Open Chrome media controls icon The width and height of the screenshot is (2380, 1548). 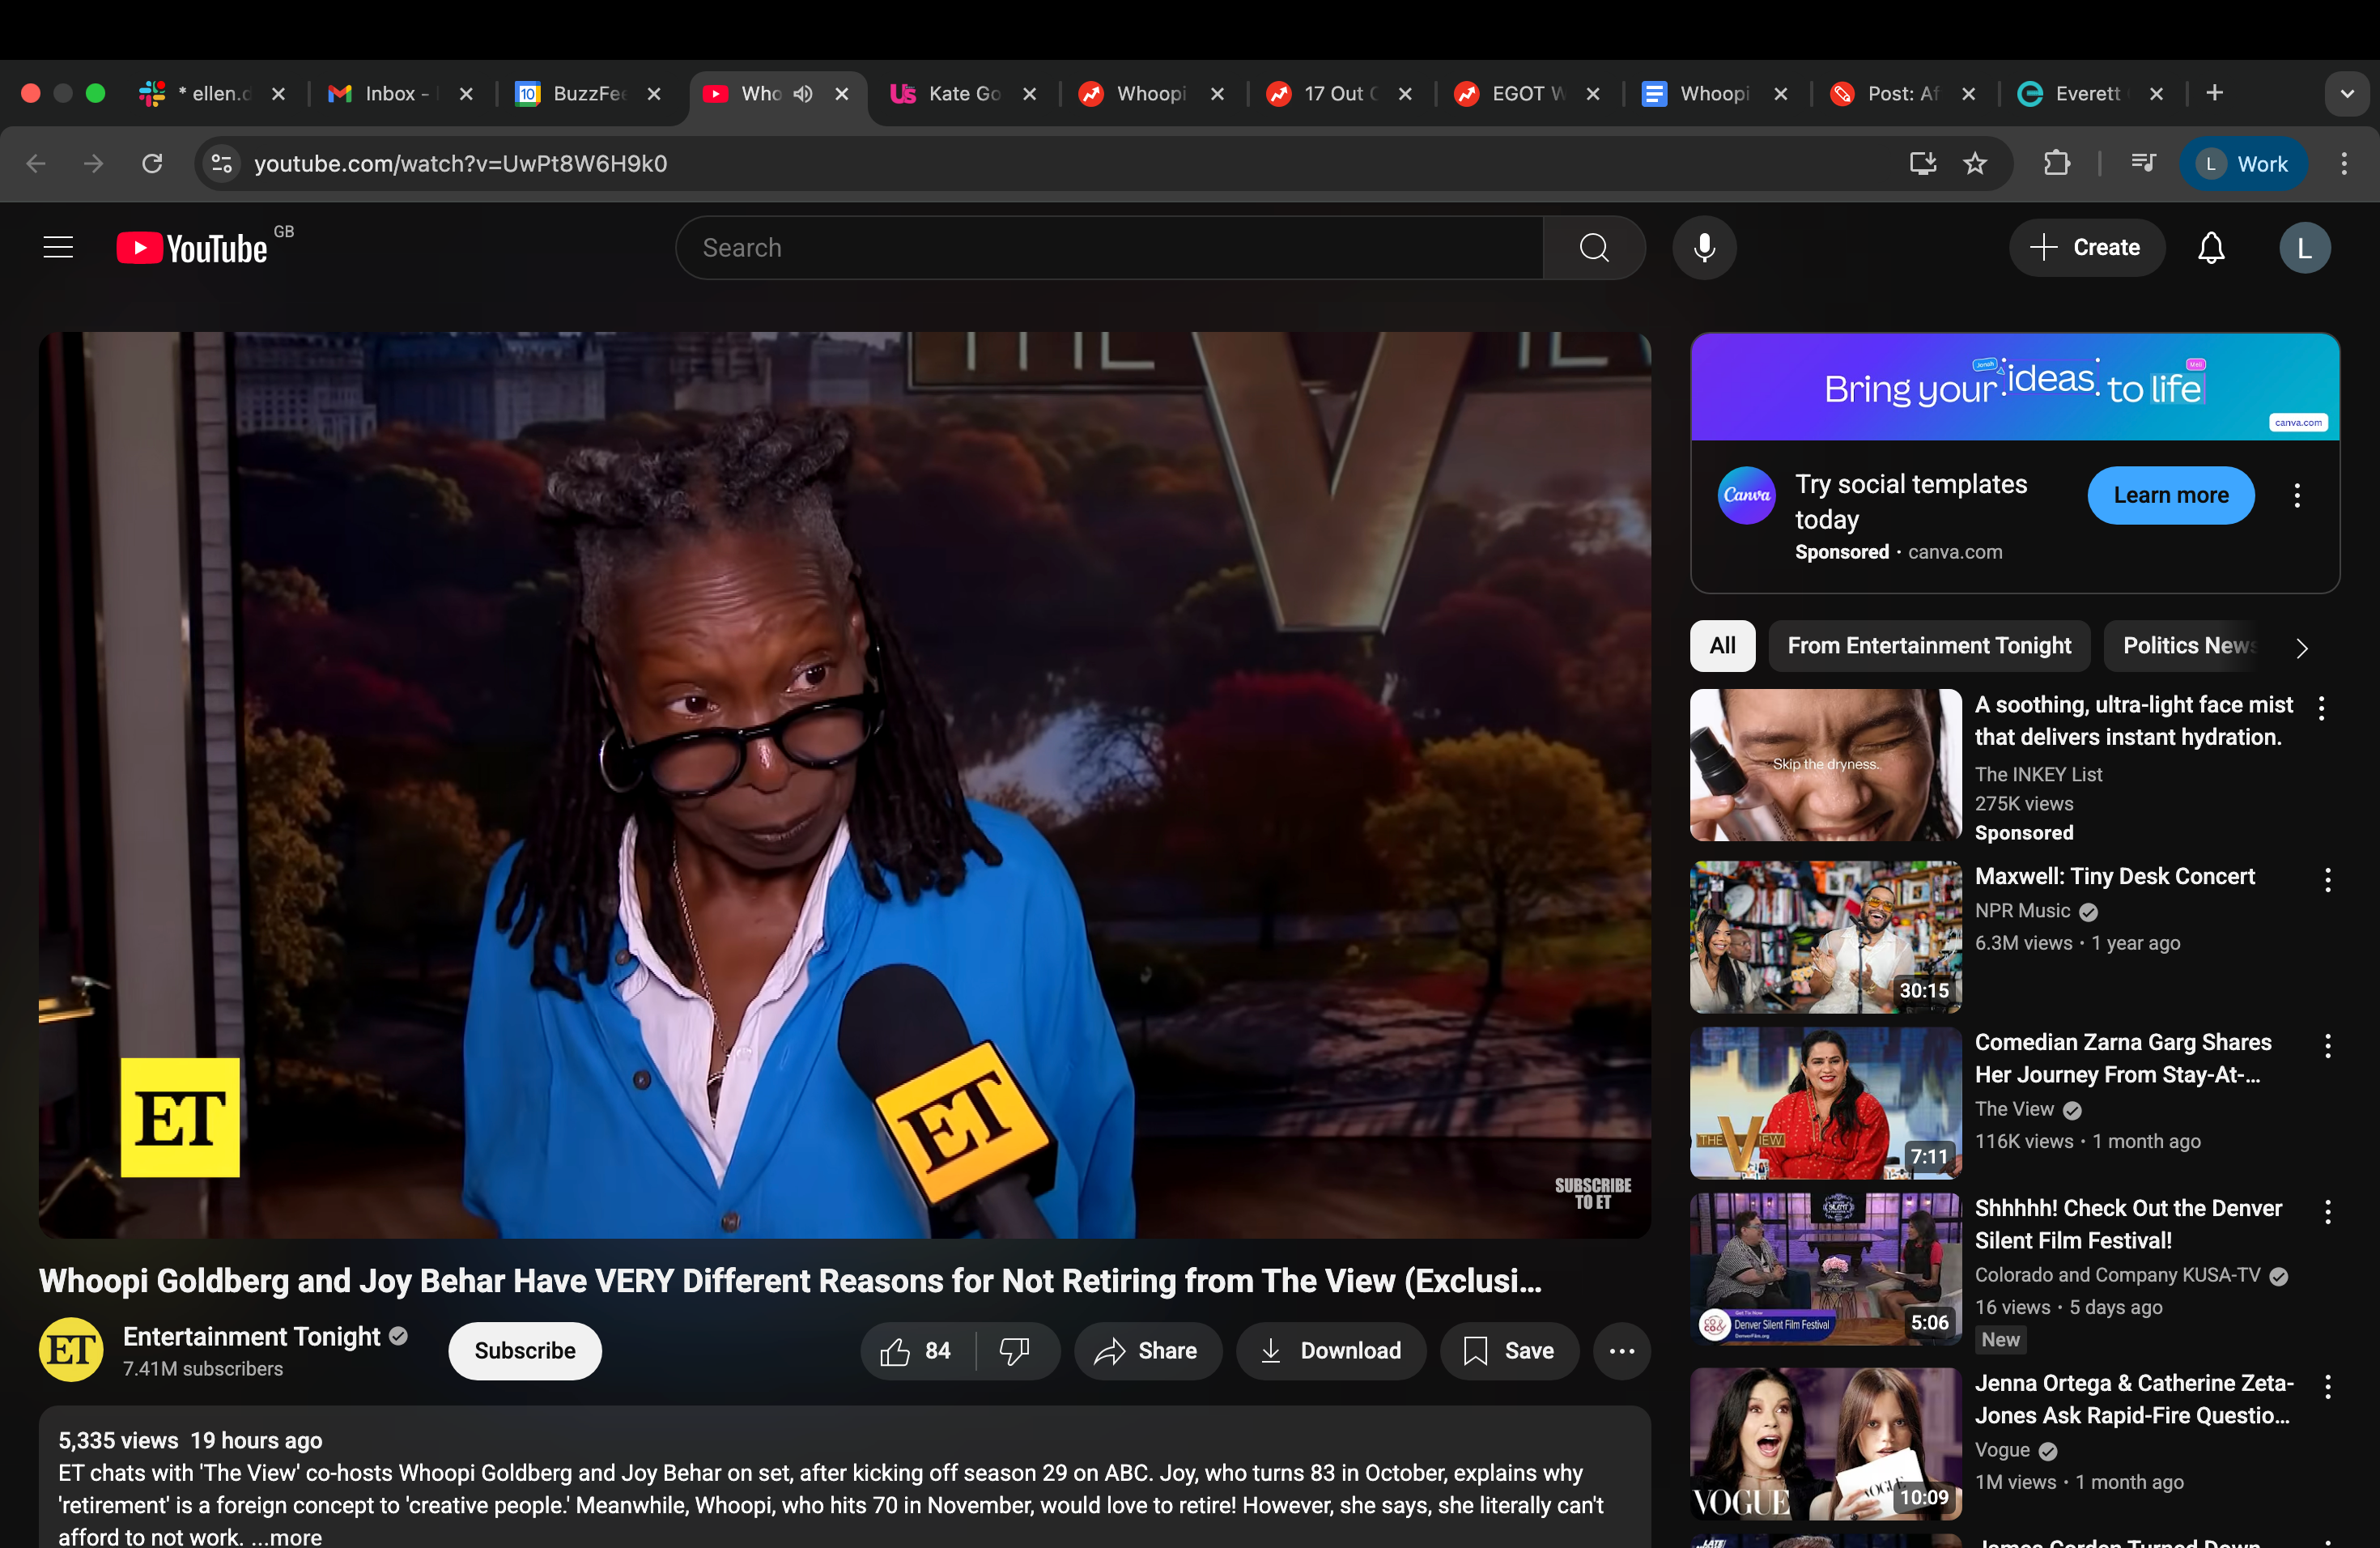pos(2142,163)
